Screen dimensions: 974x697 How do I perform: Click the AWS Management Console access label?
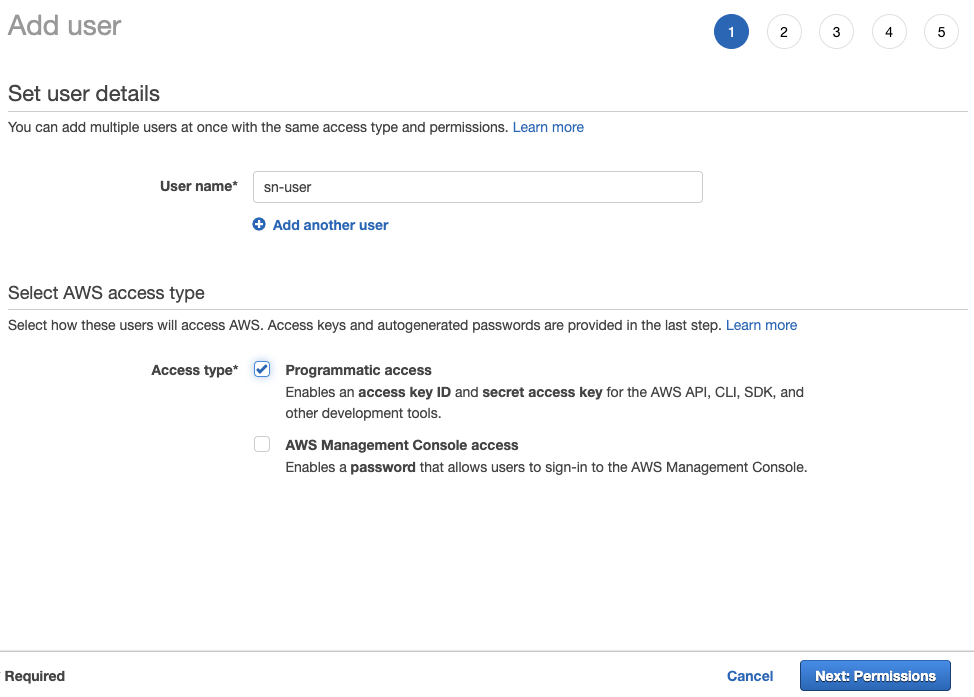click(x=401, y=445)
